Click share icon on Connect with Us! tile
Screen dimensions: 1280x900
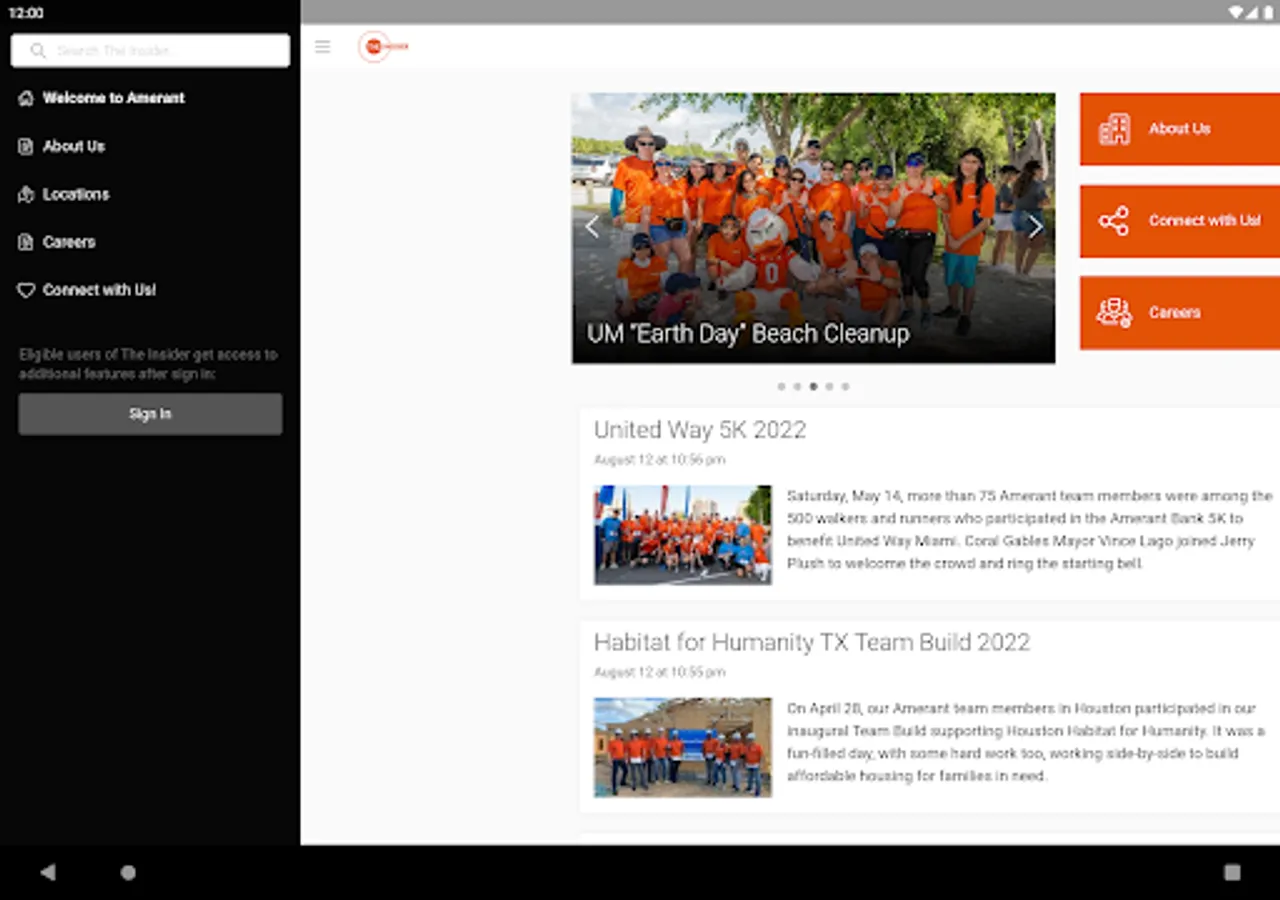[x=1114, y=221]
